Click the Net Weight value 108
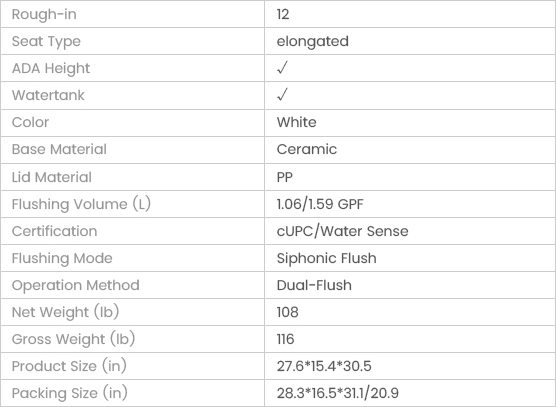The height and width of the screenshot is (407, 556). click(x=288, y=312)
